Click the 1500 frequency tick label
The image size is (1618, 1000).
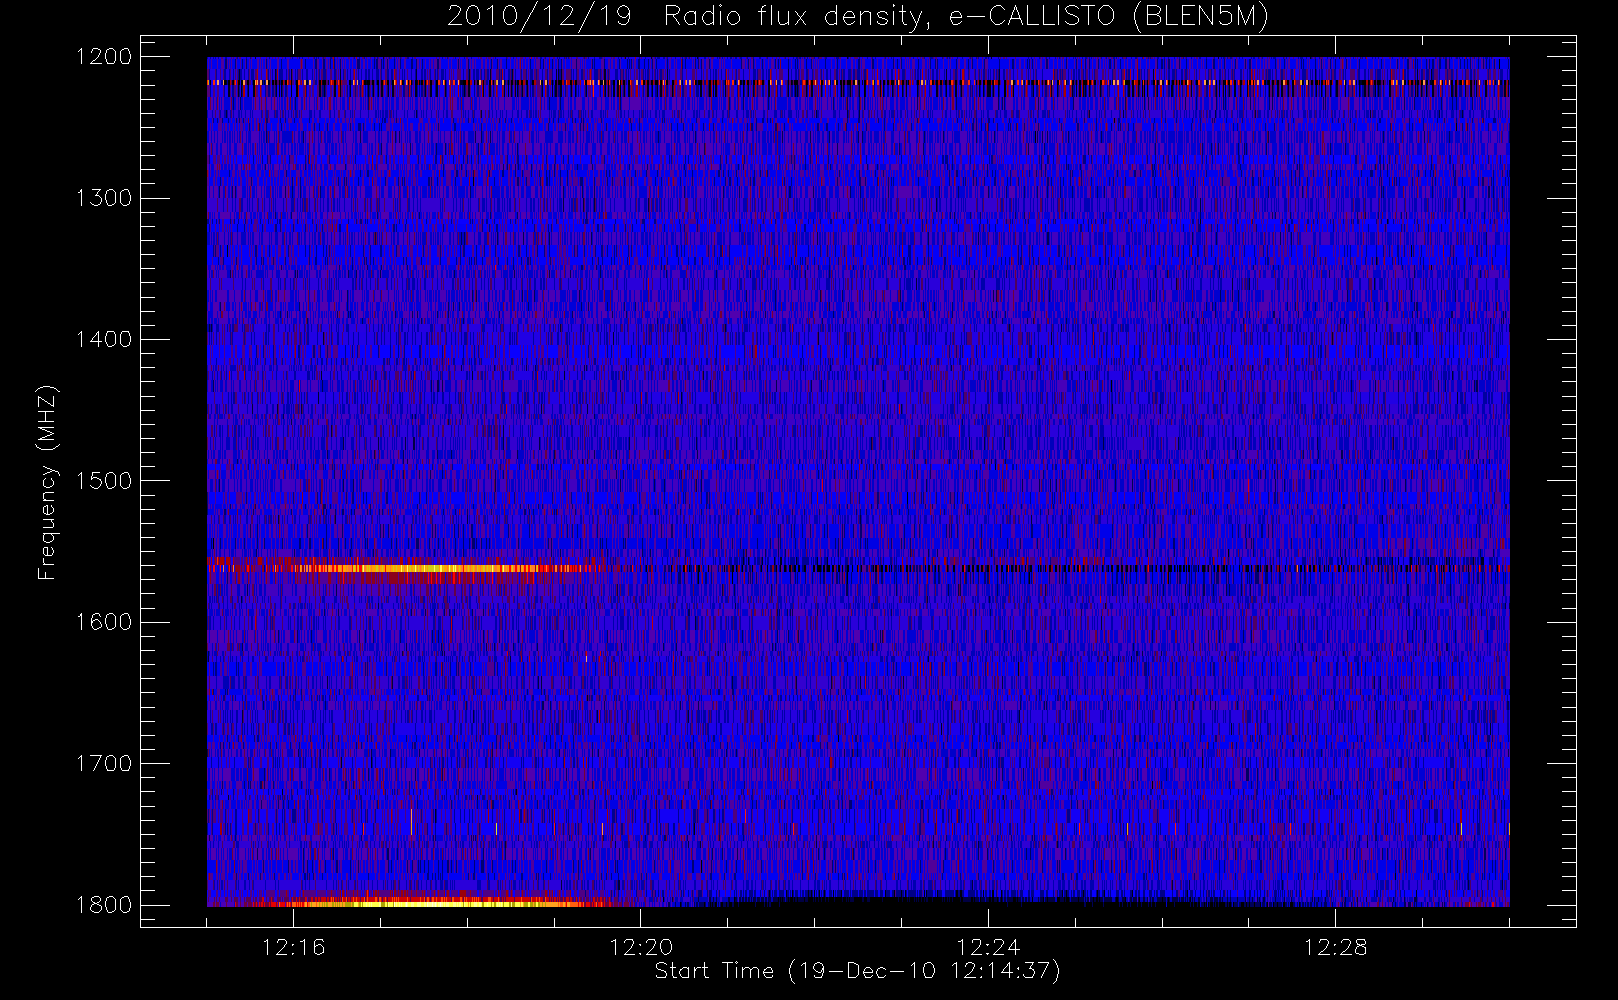coord(104,481)
